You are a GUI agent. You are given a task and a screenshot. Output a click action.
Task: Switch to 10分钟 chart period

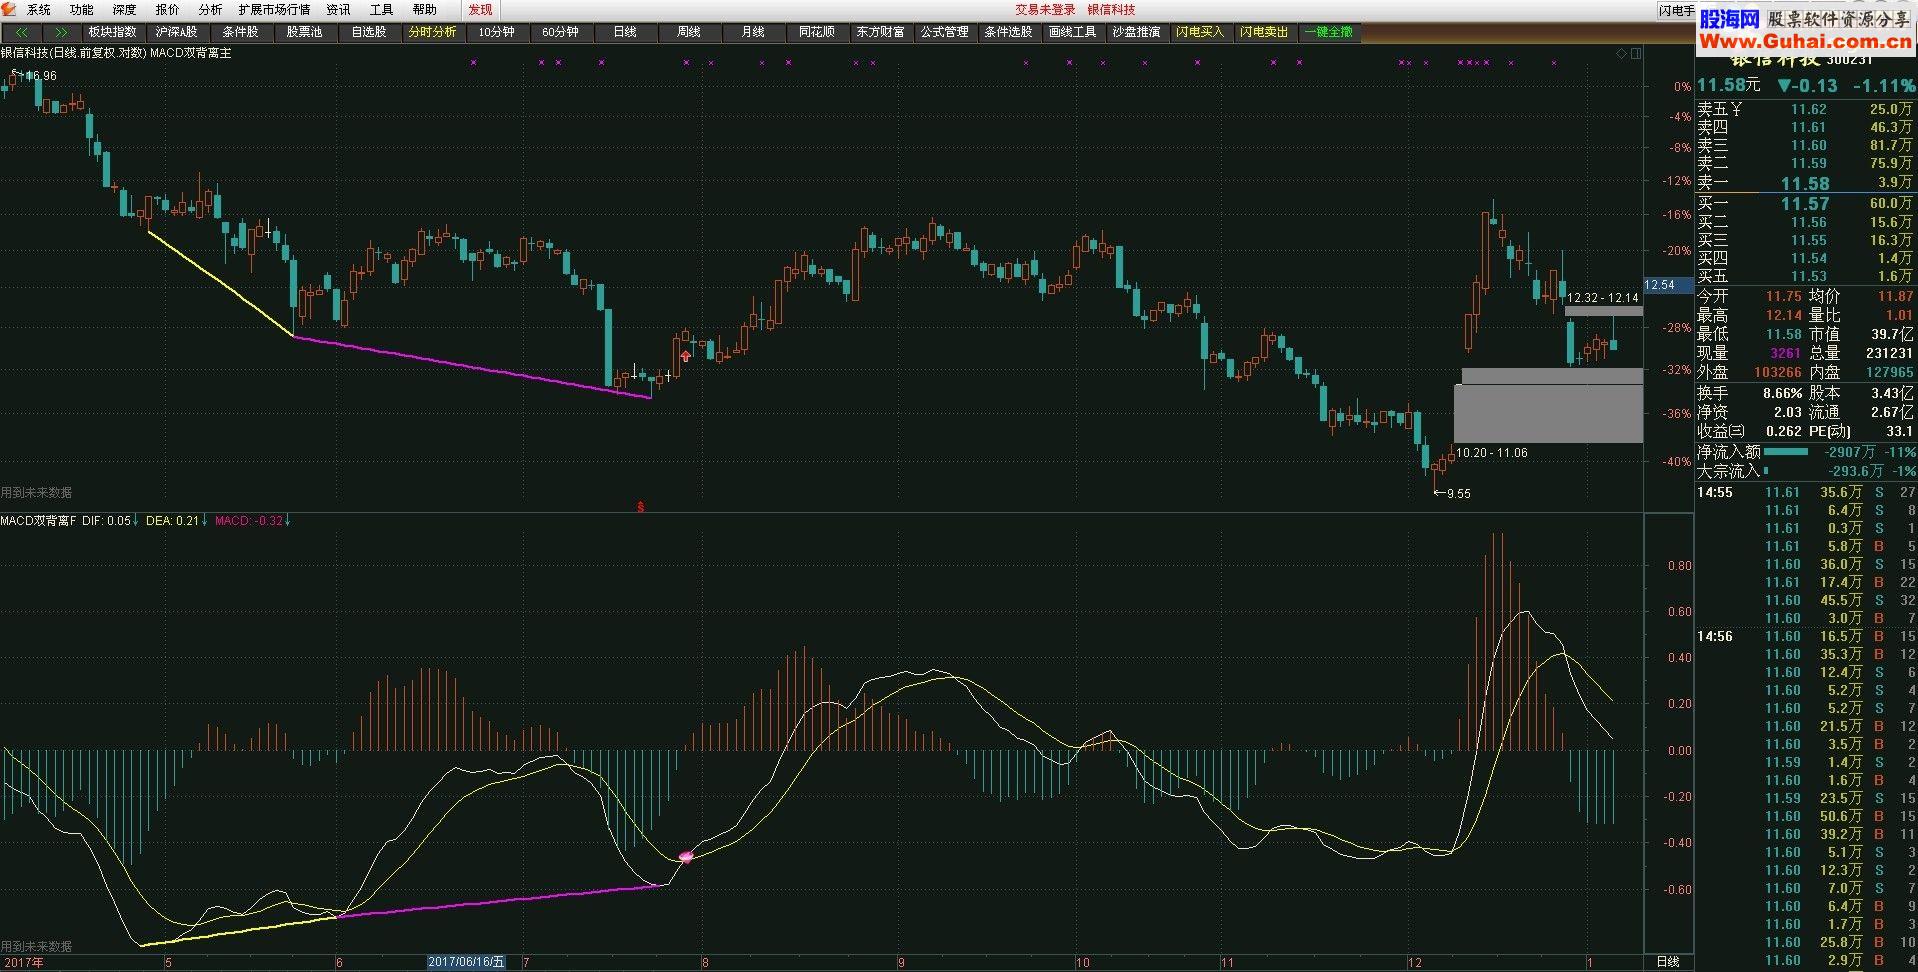point(497,32)
